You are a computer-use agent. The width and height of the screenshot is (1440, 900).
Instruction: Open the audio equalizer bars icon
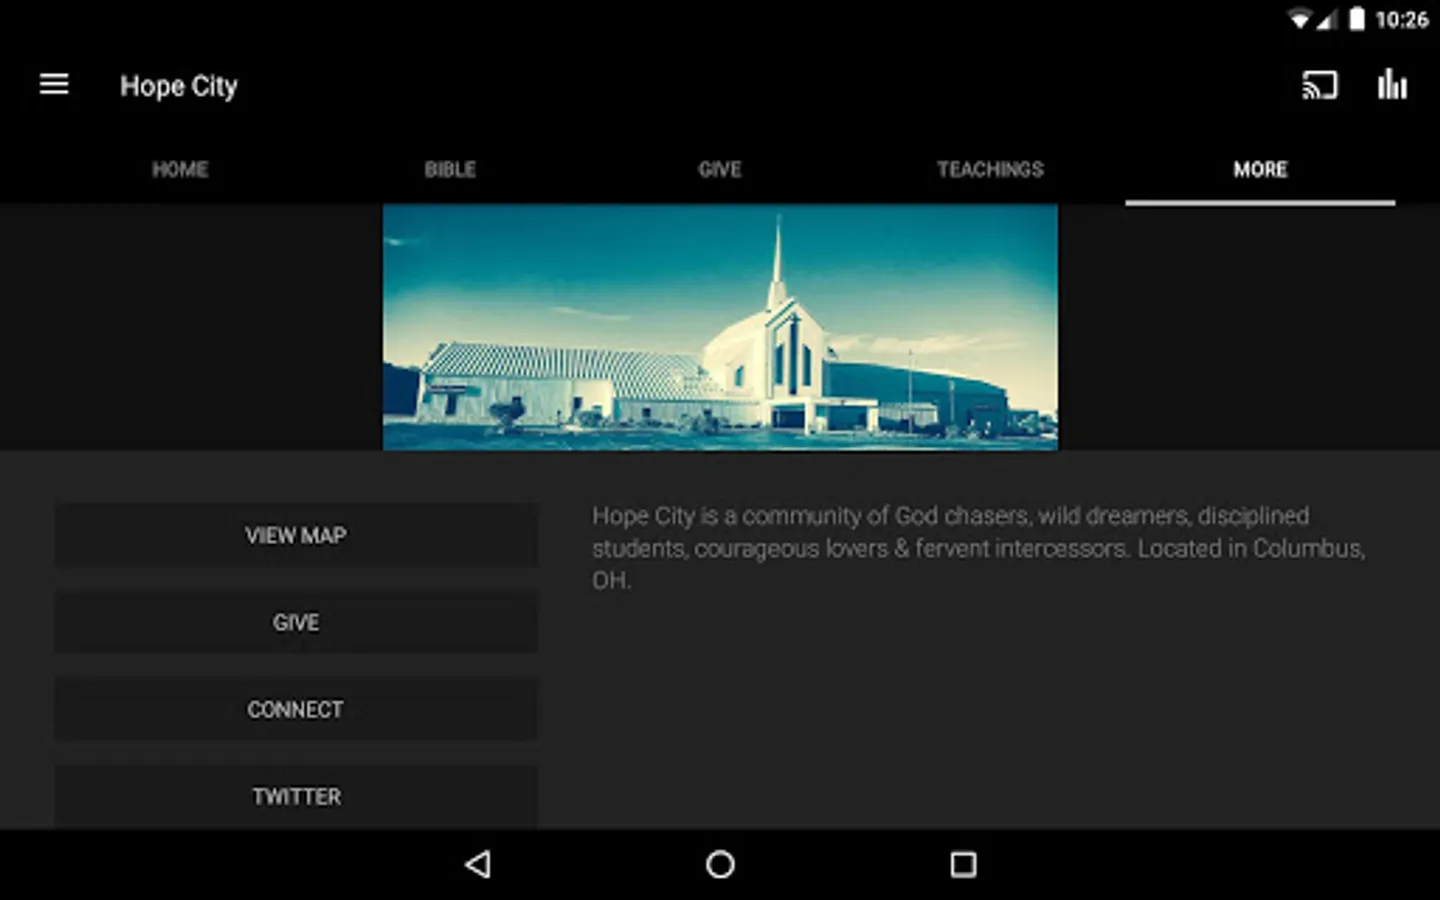(x=1392, y=85)
